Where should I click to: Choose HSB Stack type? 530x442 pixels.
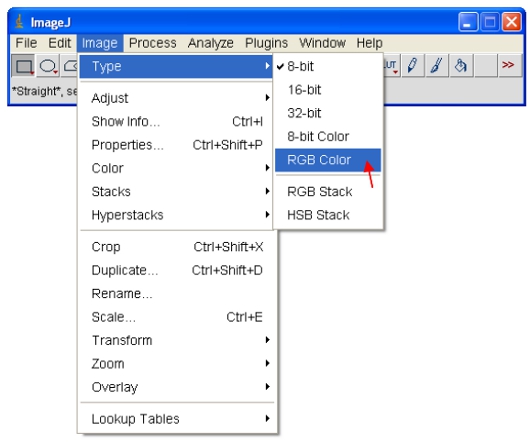328,215
